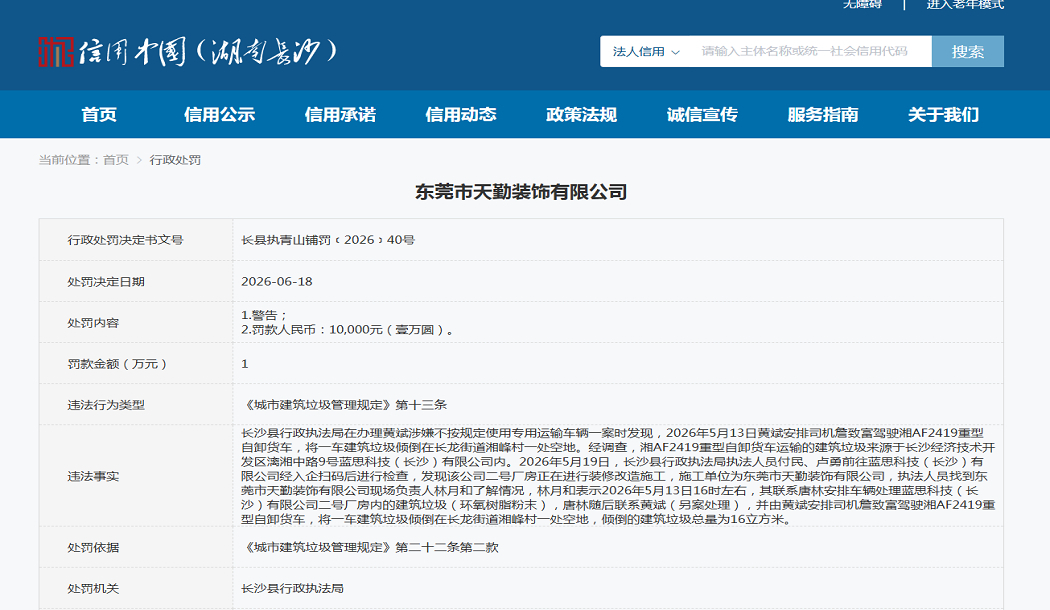Select the company title 东莞市天勤装饰有限公司
The width and height of the screenshot is (1050, 610).
521,192
